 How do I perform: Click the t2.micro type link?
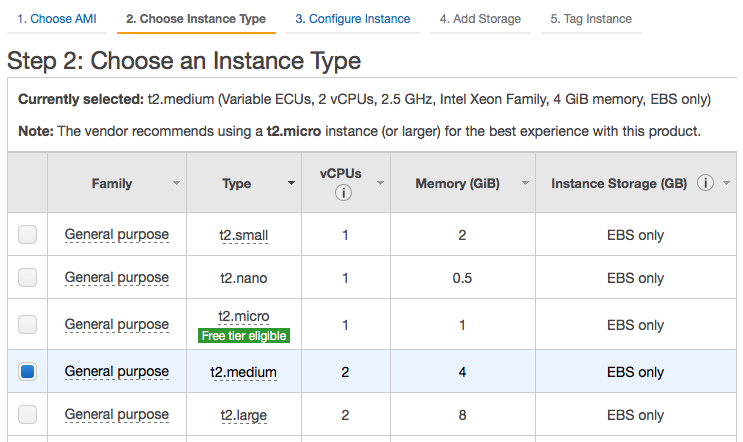click(x=244, y=316)
